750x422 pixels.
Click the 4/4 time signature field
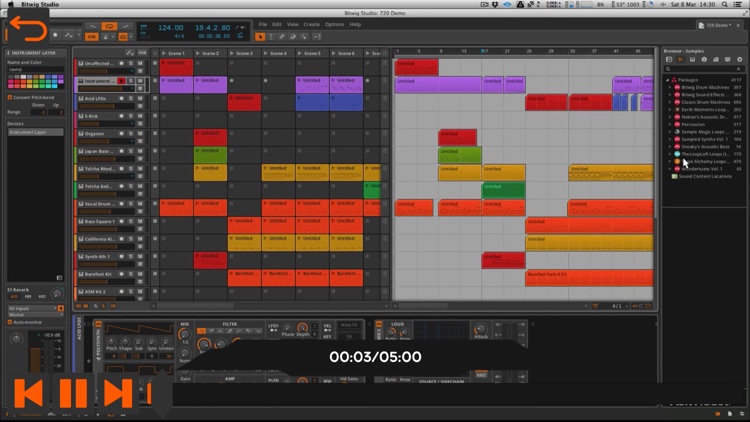coord(179,36)
